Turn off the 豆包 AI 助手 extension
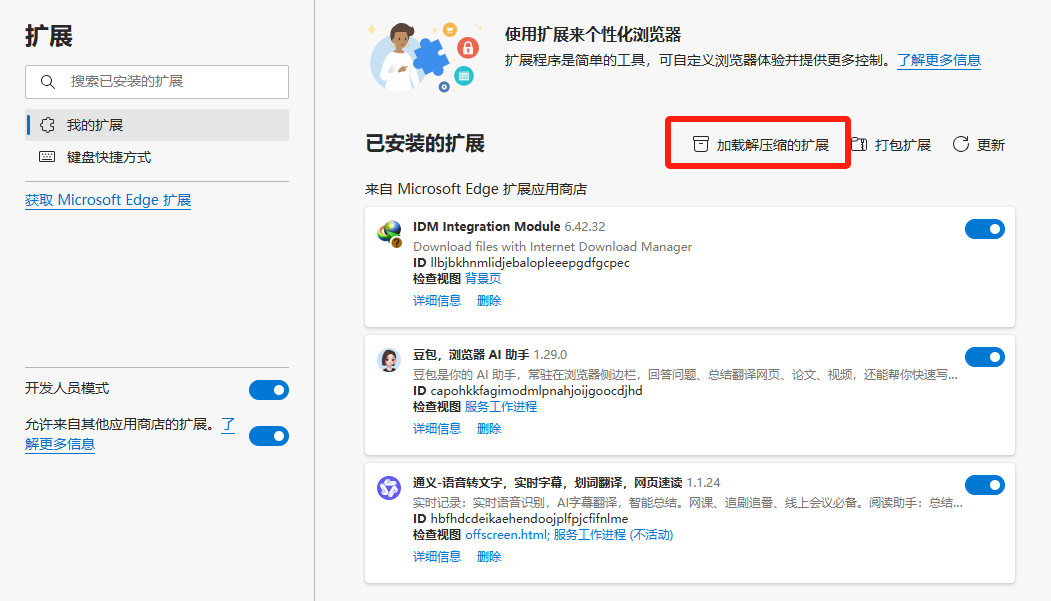This screenshot has width=1051, height=601. click(x=985, y=356)
